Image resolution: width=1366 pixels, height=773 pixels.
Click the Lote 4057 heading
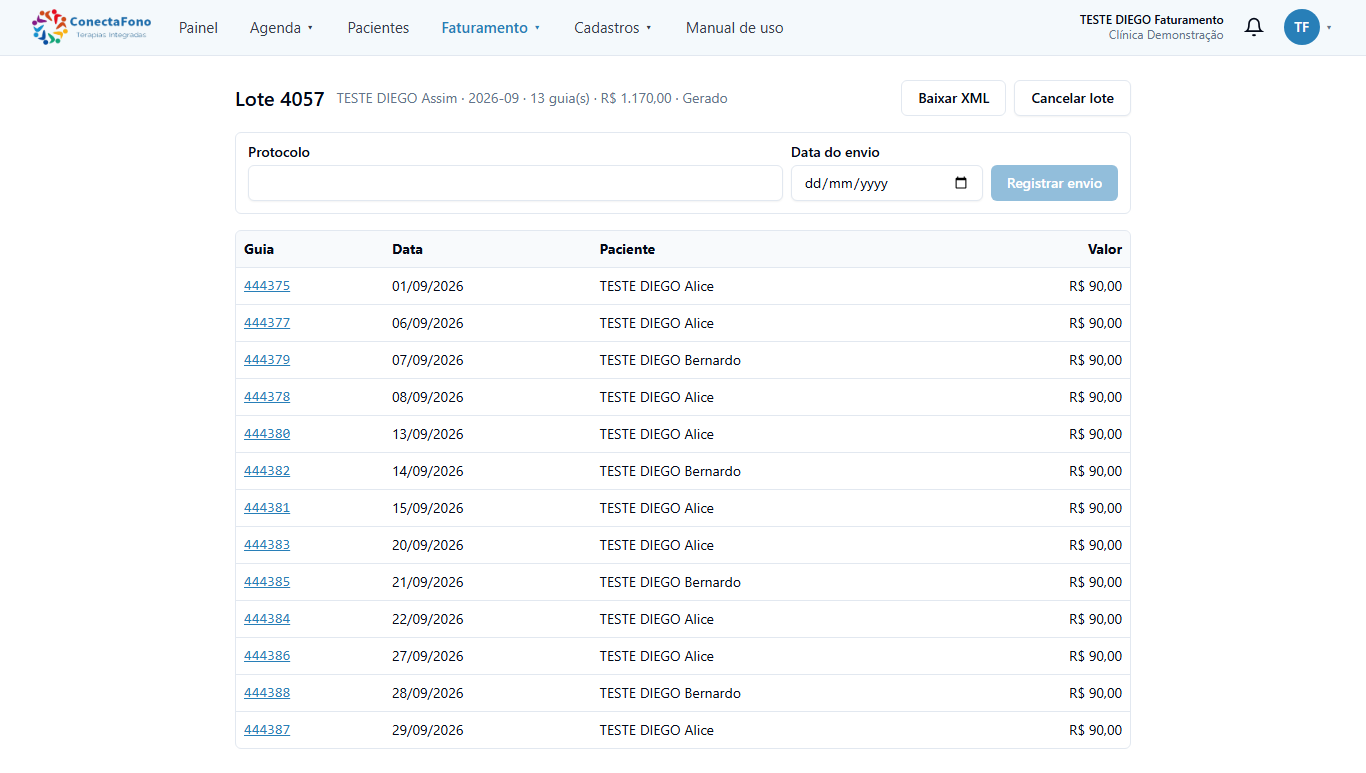point(280,99)
